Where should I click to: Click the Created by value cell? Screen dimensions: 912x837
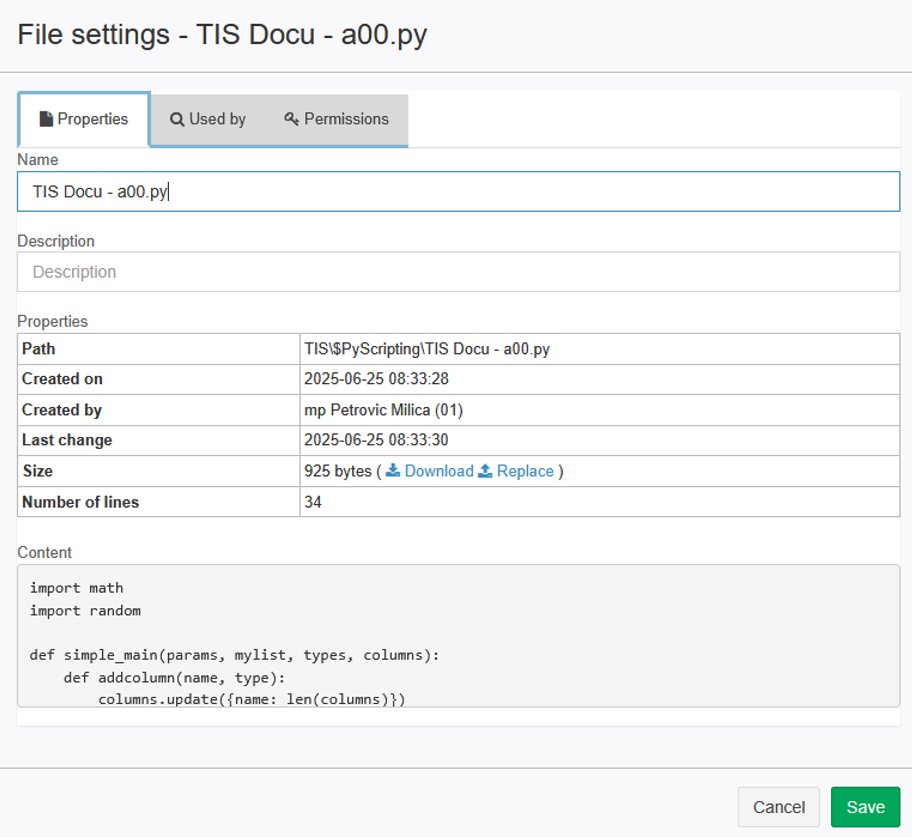click(x=600, y=410)
